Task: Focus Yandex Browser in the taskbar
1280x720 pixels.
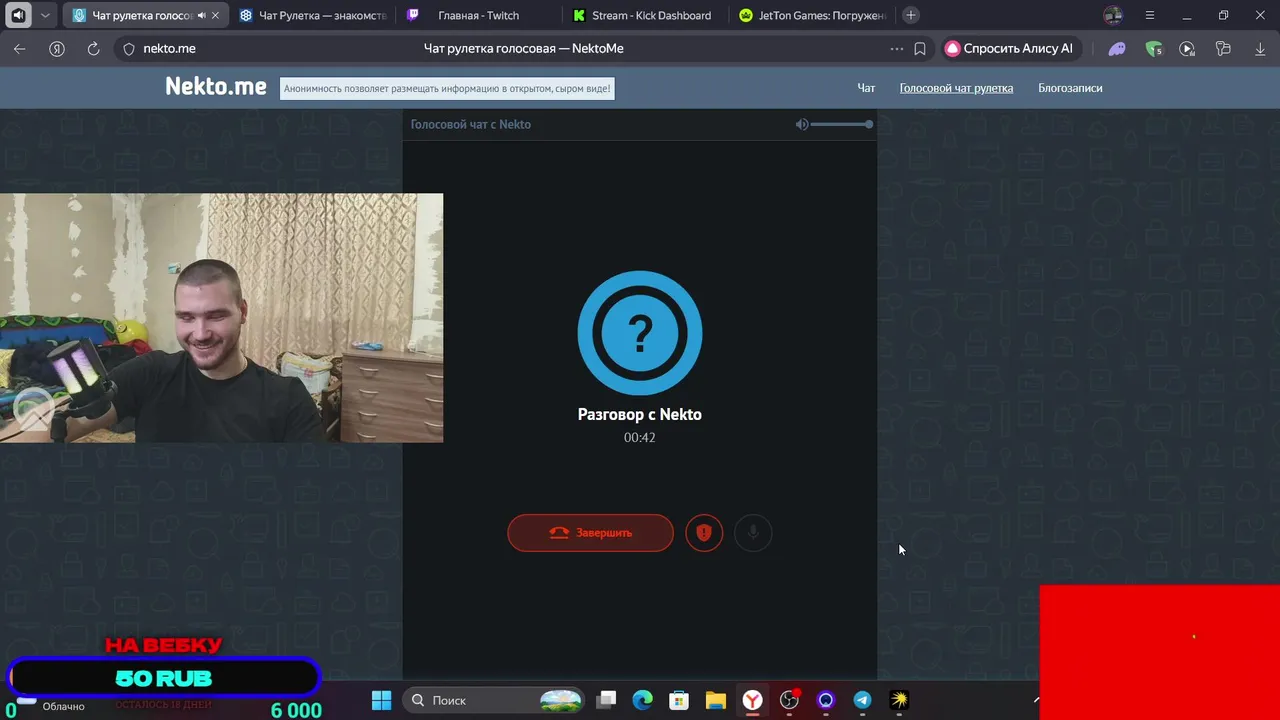Action: (x=752, y=700)
